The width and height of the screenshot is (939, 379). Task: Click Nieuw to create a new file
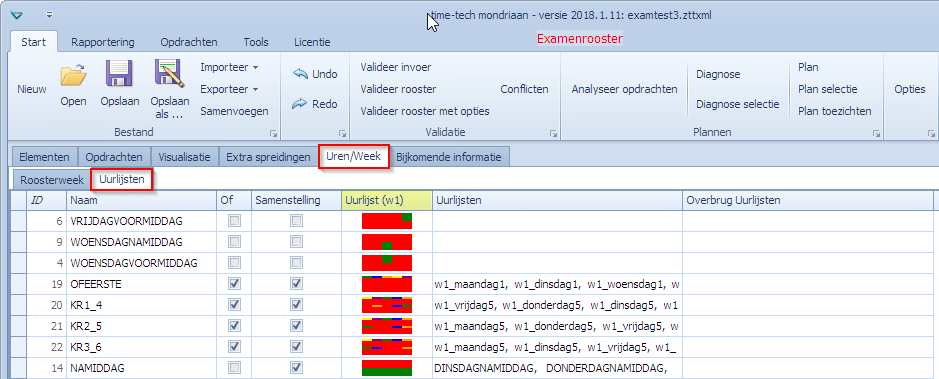pos(32,89)
